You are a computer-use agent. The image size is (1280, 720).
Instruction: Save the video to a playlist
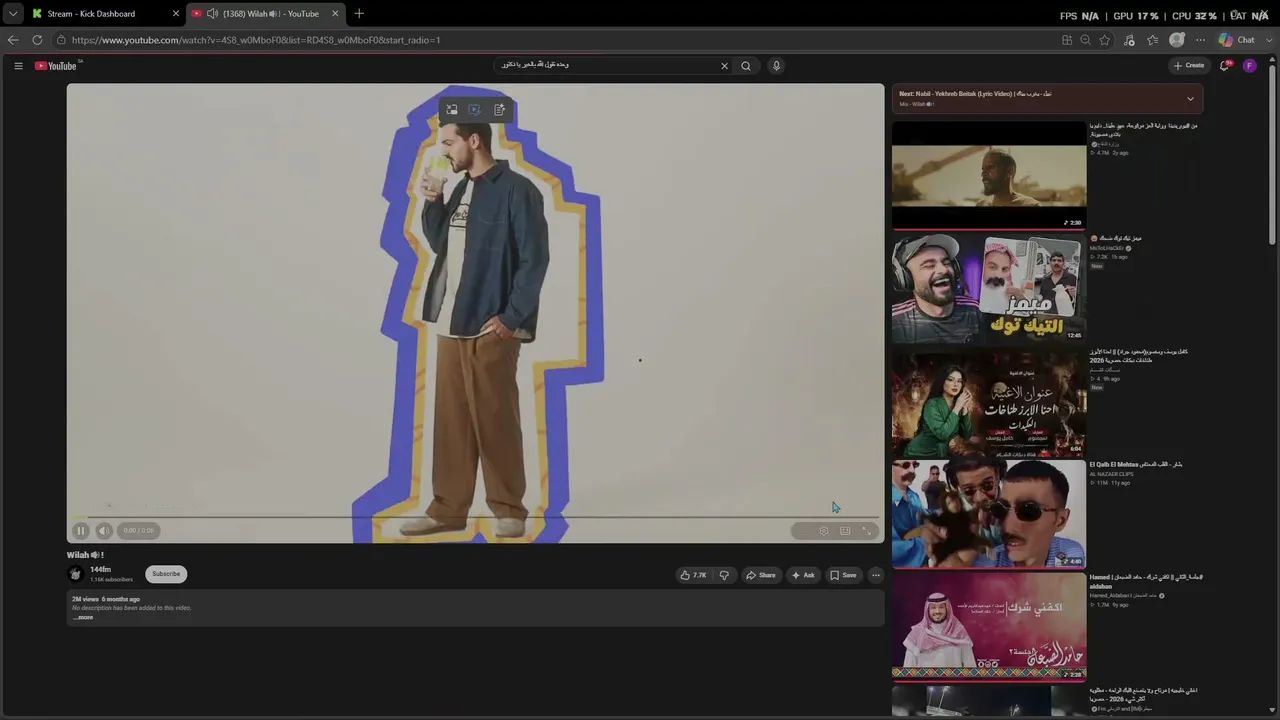[x=843, y=575]
